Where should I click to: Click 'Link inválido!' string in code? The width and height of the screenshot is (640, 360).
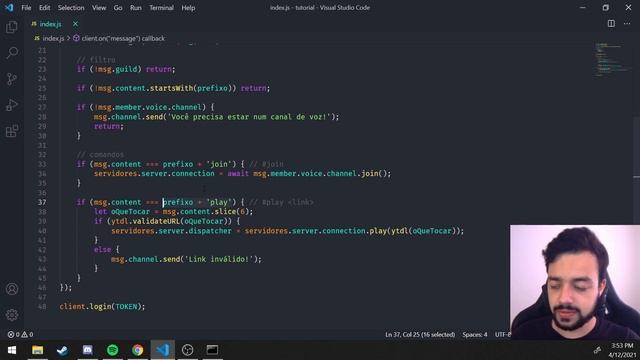click(x=218, y=259)
